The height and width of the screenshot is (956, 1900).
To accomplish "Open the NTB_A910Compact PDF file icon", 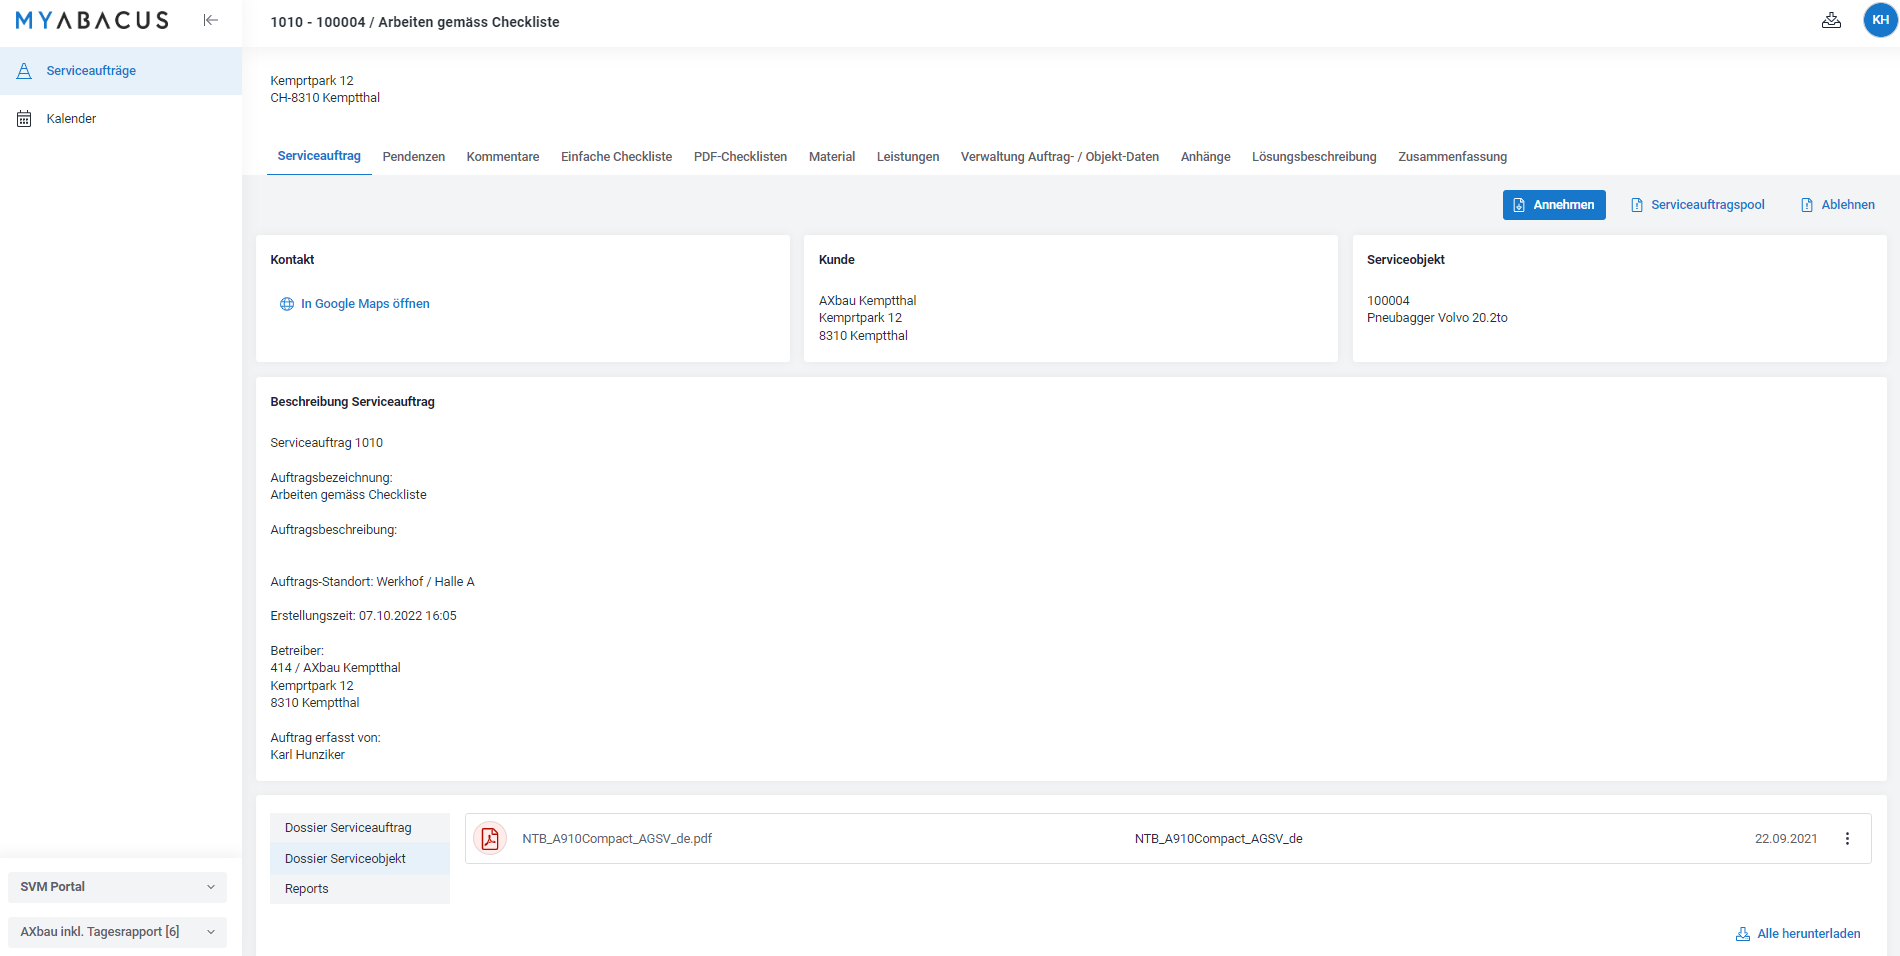I will (x=490, y=838).
